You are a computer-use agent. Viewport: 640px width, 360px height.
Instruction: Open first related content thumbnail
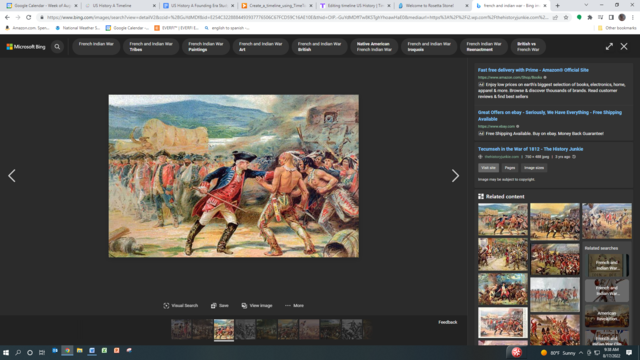click(x=503, y=219)
